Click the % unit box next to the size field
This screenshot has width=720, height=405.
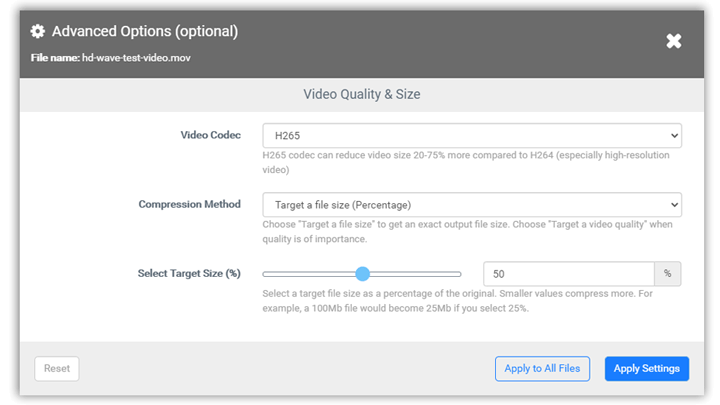pyautogui.click(x=668, y=274)
